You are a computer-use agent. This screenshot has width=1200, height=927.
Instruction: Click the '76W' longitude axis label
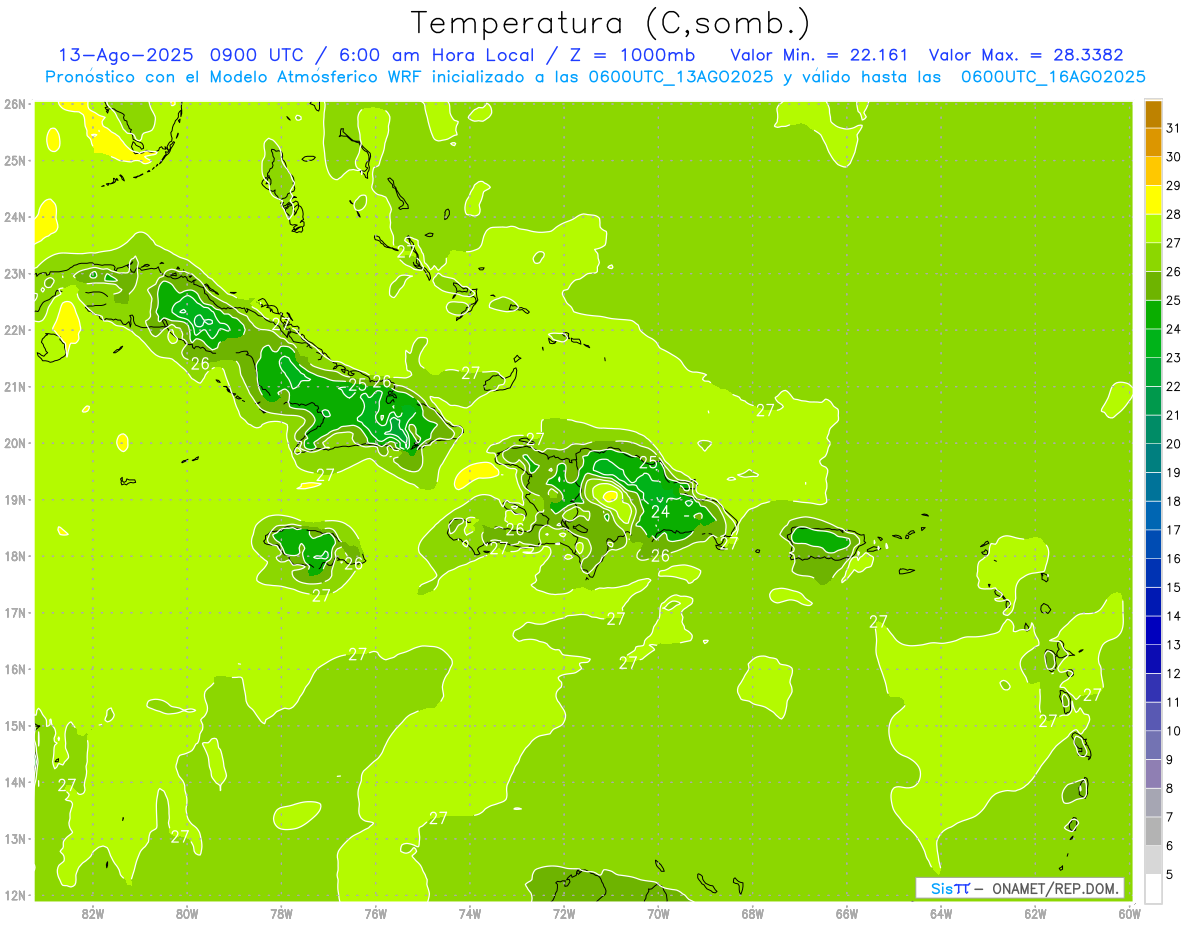(x=375, y=913)
